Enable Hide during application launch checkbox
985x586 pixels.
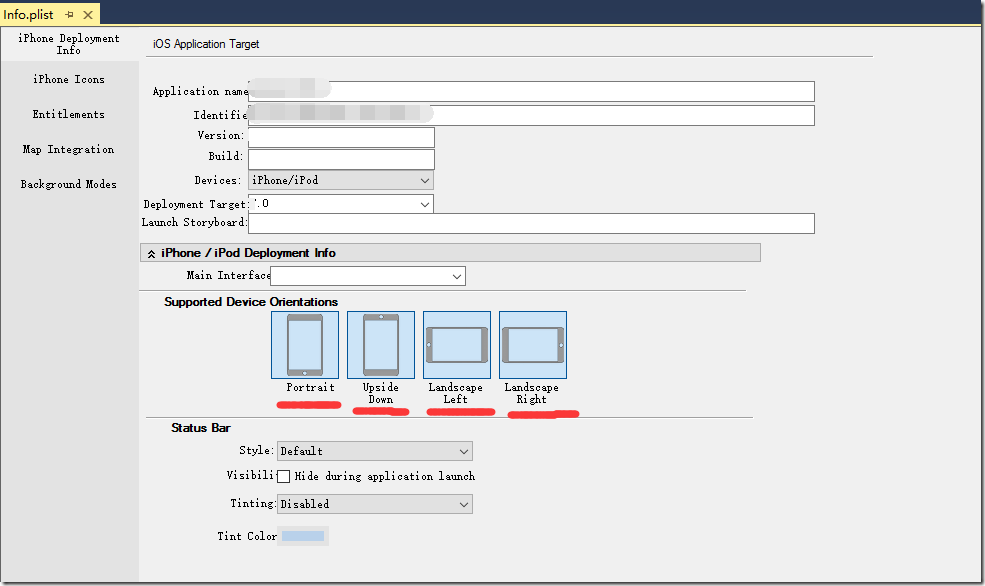coord(284,477)
